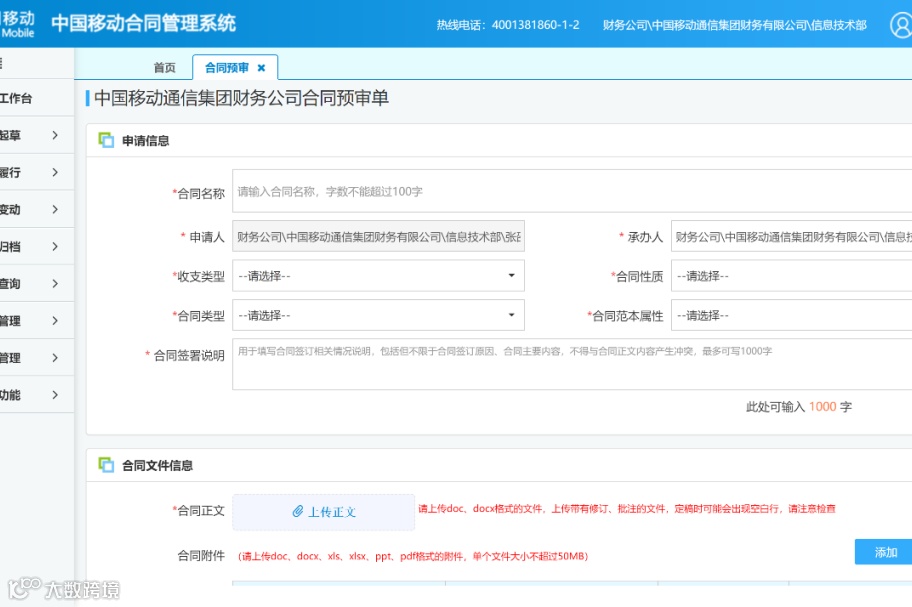Open the 收支类型 dropdown
912x607 pixels.
pos(378,276)
